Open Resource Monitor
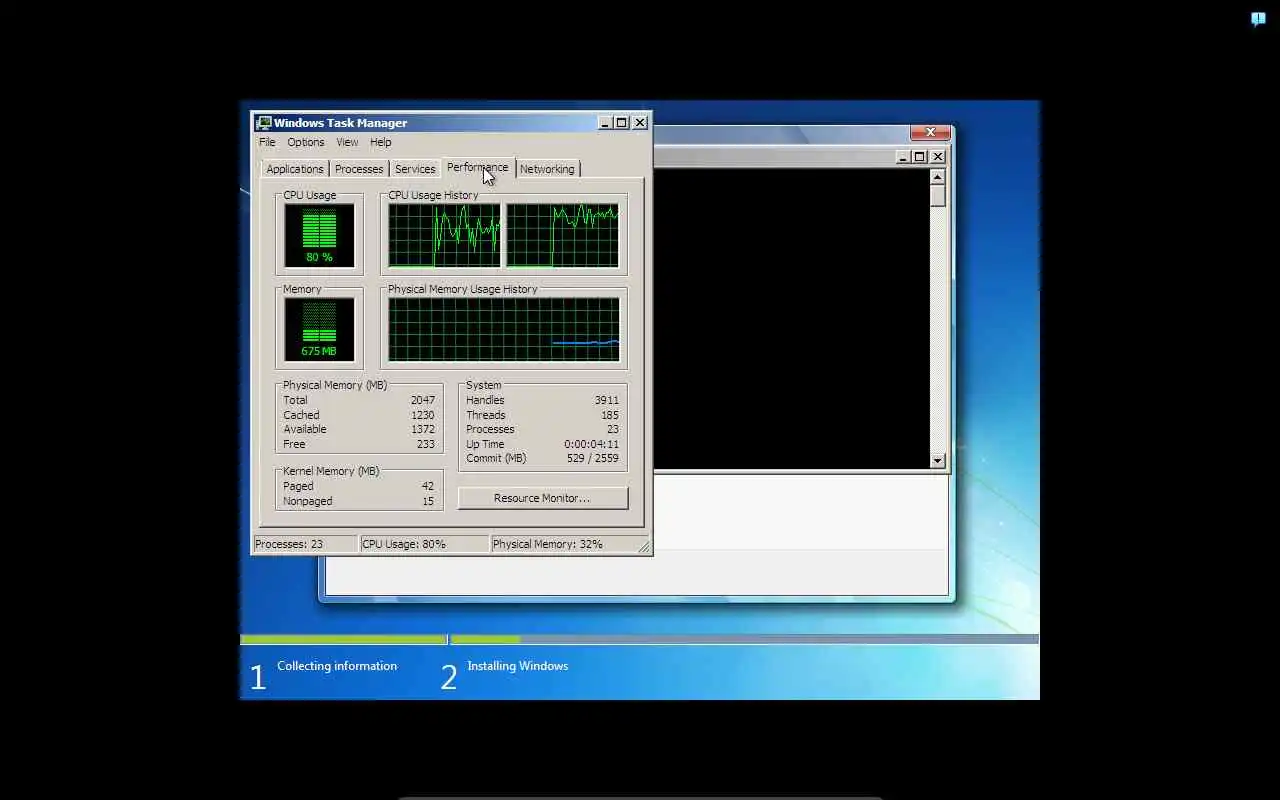The width and height of the screenshot is (1280, 800). (543, 498)
